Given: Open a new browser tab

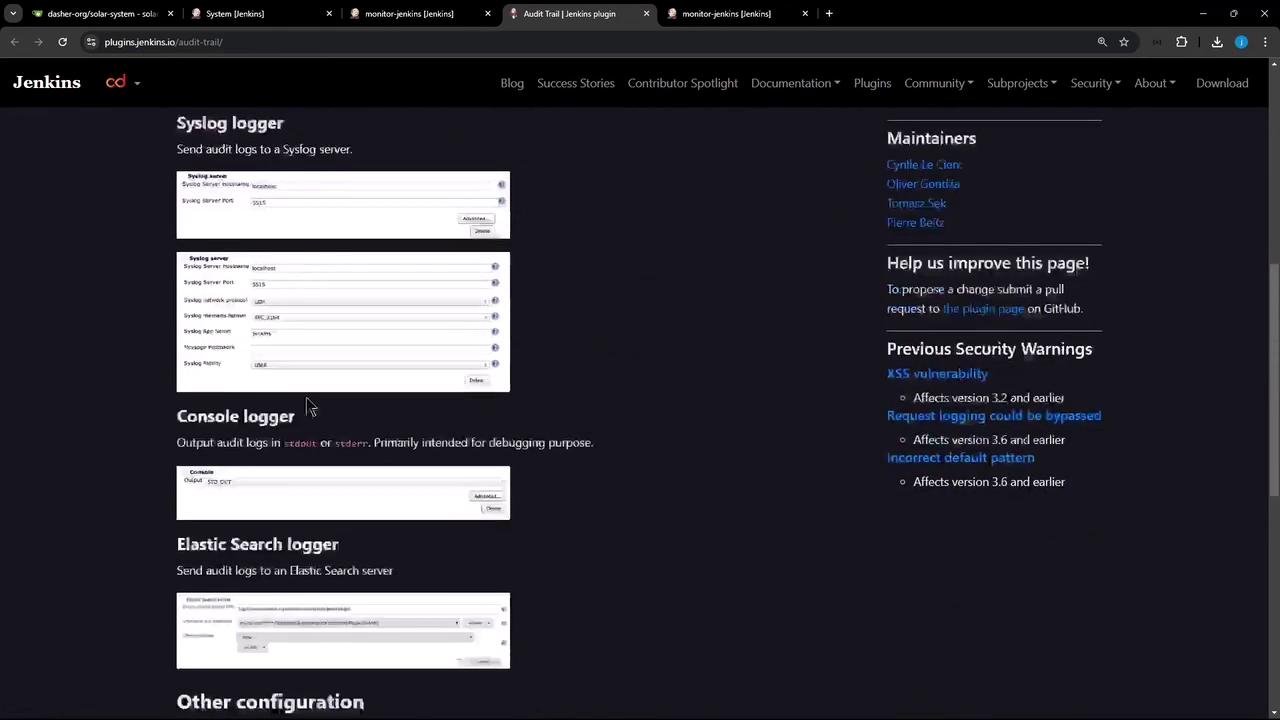Looking at the screenshot, I should point(829,13).
